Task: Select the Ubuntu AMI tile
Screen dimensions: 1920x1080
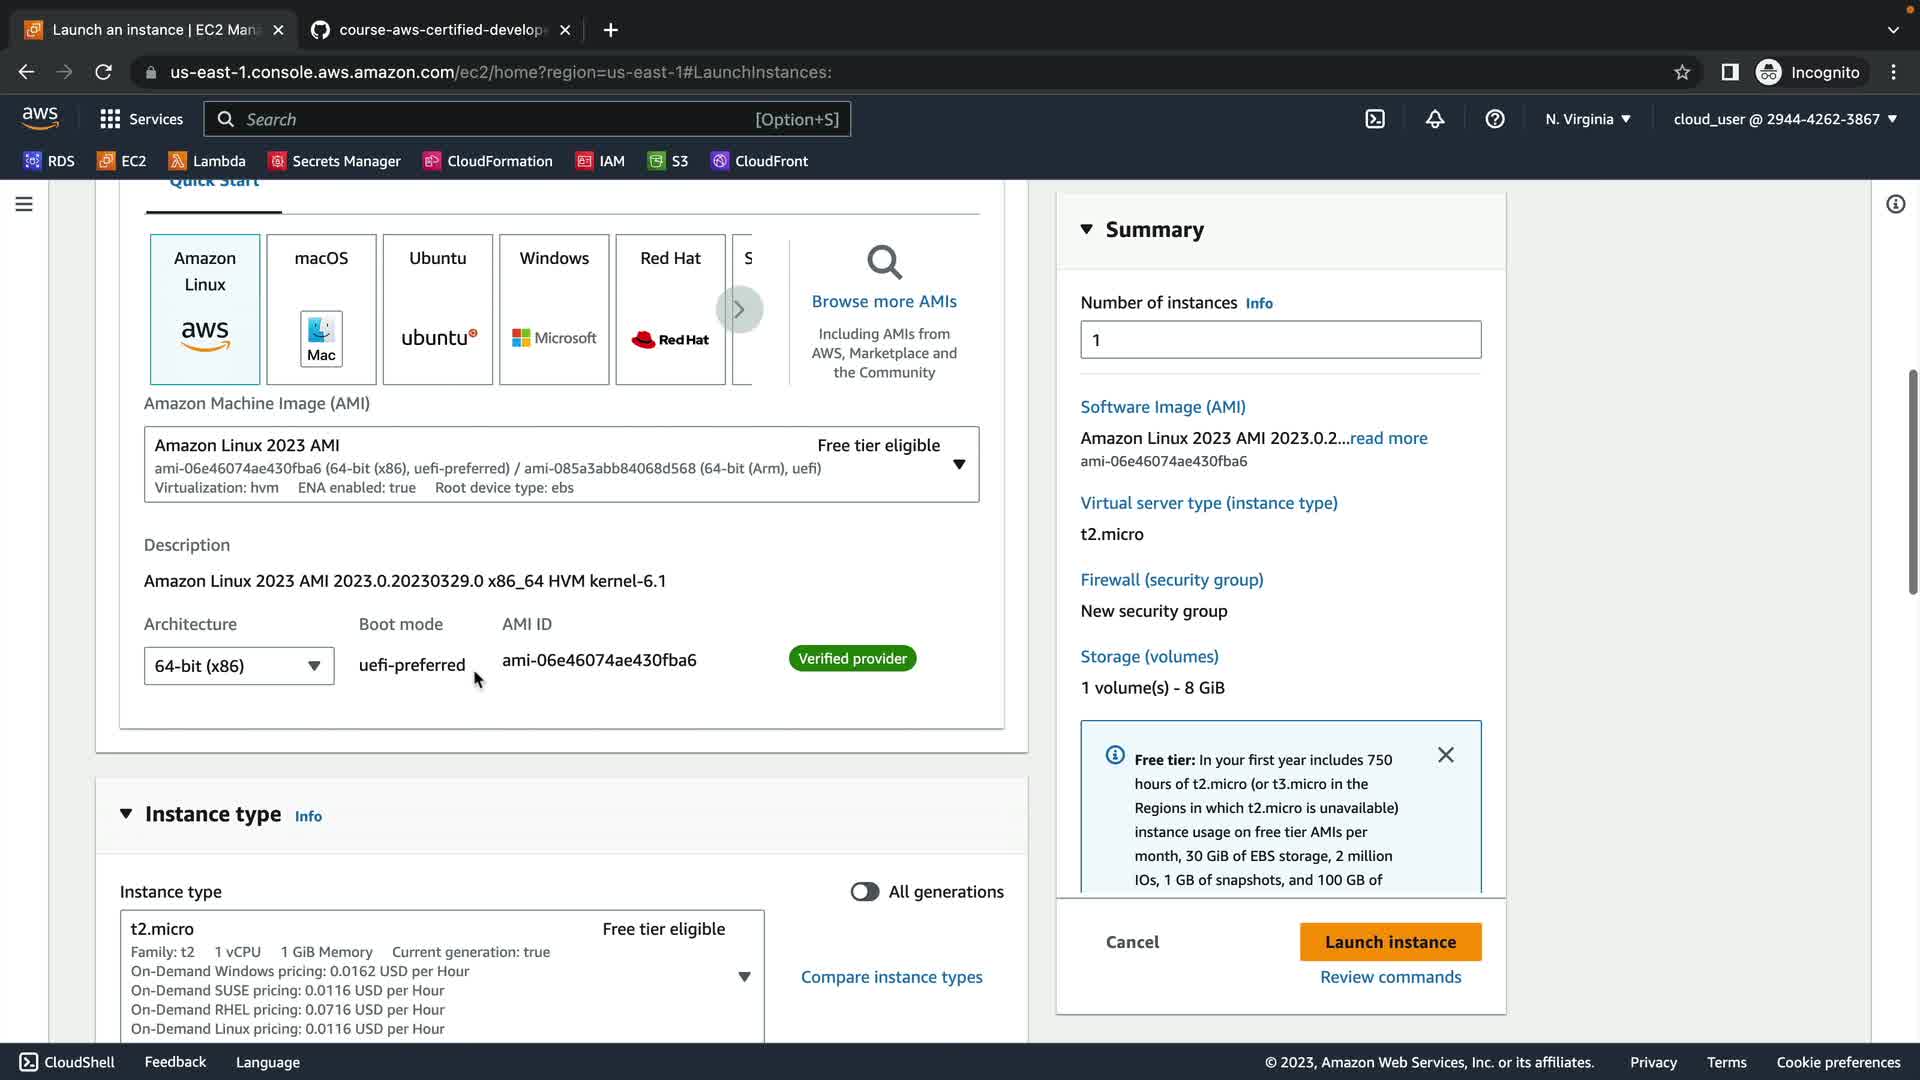Action: 437,309
